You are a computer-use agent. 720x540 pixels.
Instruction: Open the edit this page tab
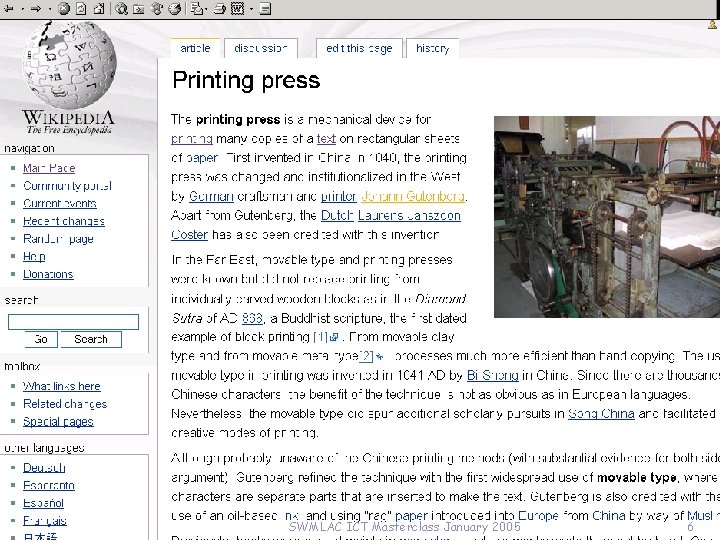[x=359, y=48]
